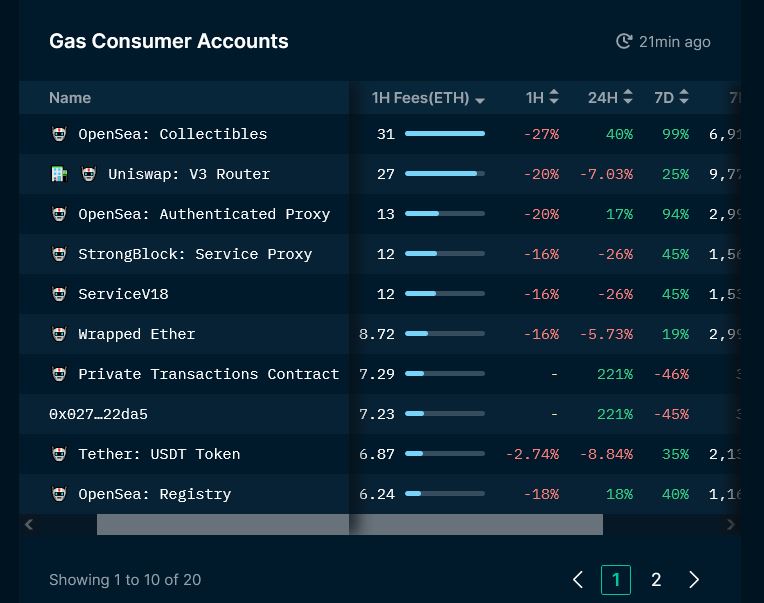Click the 7.23 fee value for 0x027…22da5
764x603 pixels.
[x=377, y=414]
